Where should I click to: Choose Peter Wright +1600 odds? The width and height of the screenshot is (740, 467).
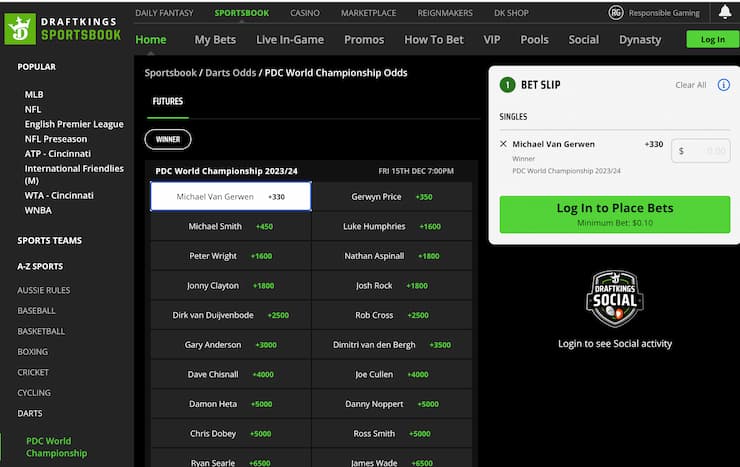coord(231,256)
